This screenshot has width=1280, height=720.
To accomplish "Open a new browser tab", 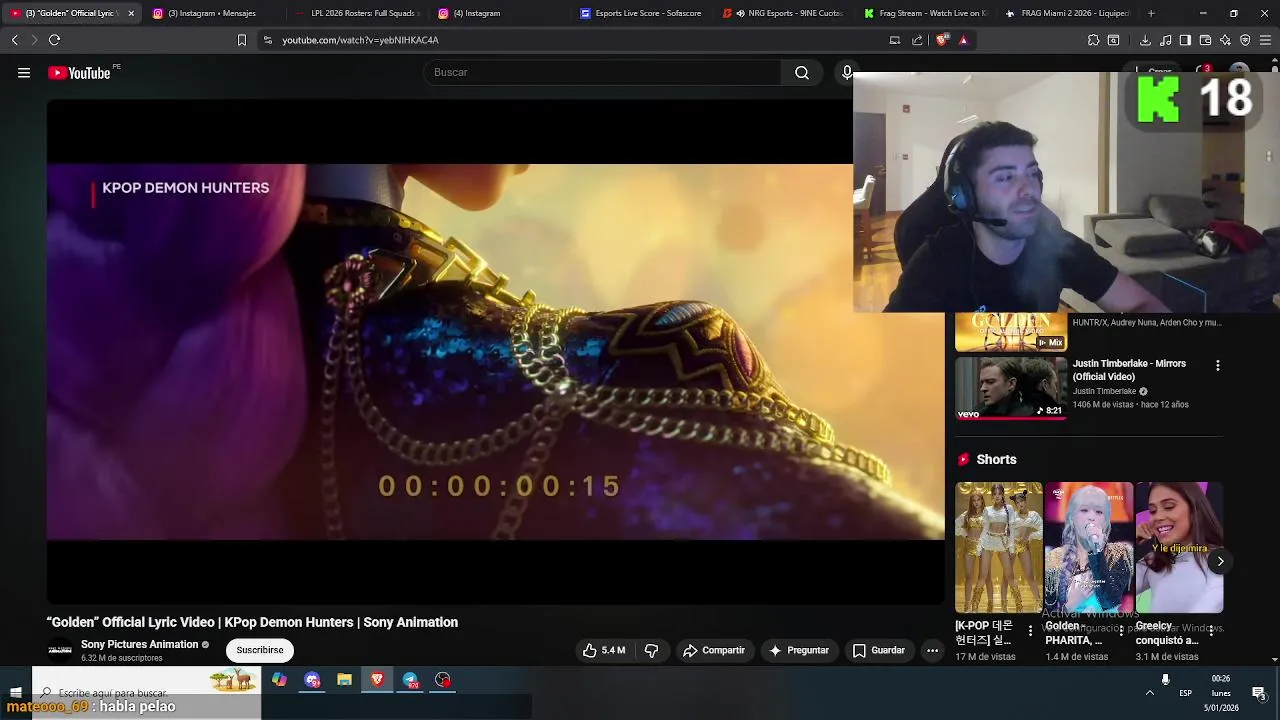I will (x=1151, y=13).
